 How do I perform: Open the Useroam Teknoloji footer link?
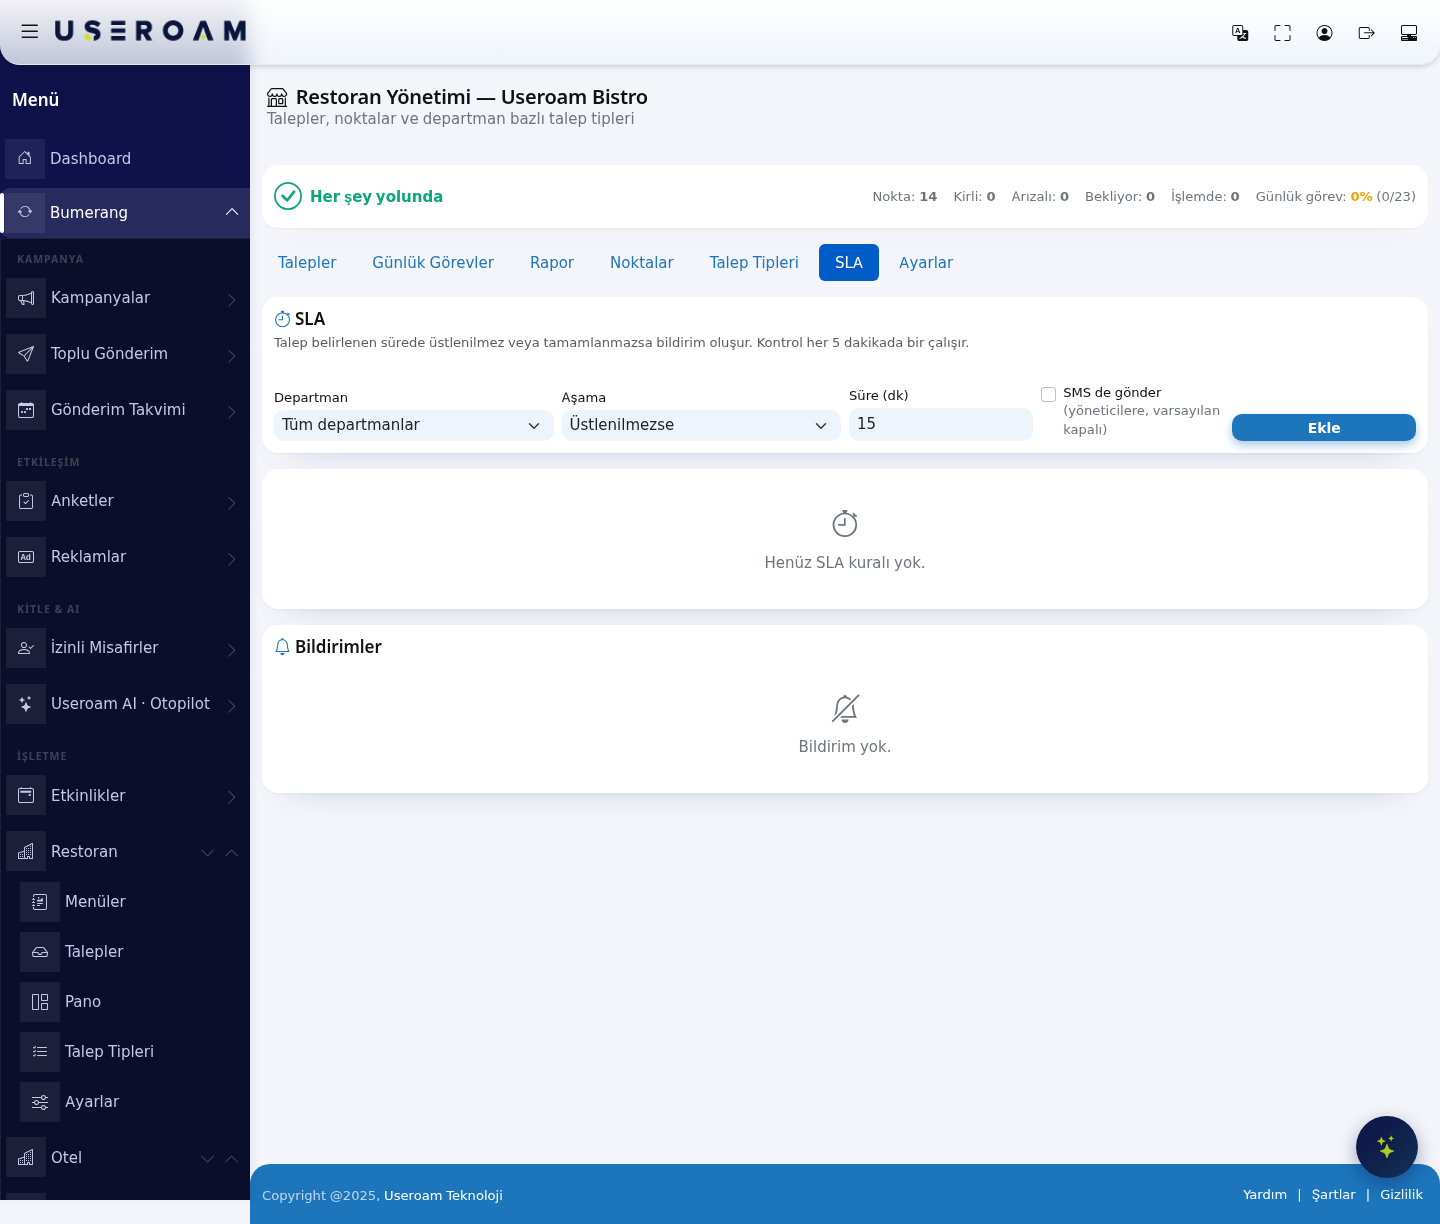click(443, 1195)
